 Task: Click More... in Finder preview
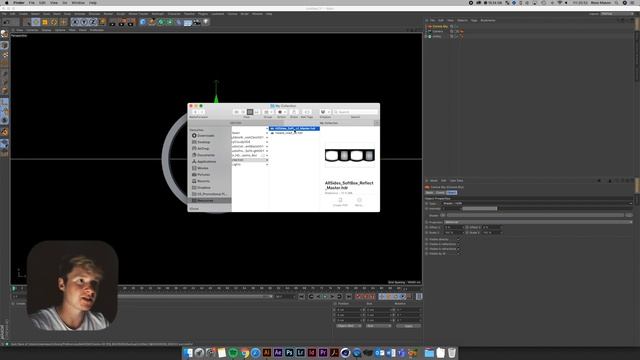point(359,202)
